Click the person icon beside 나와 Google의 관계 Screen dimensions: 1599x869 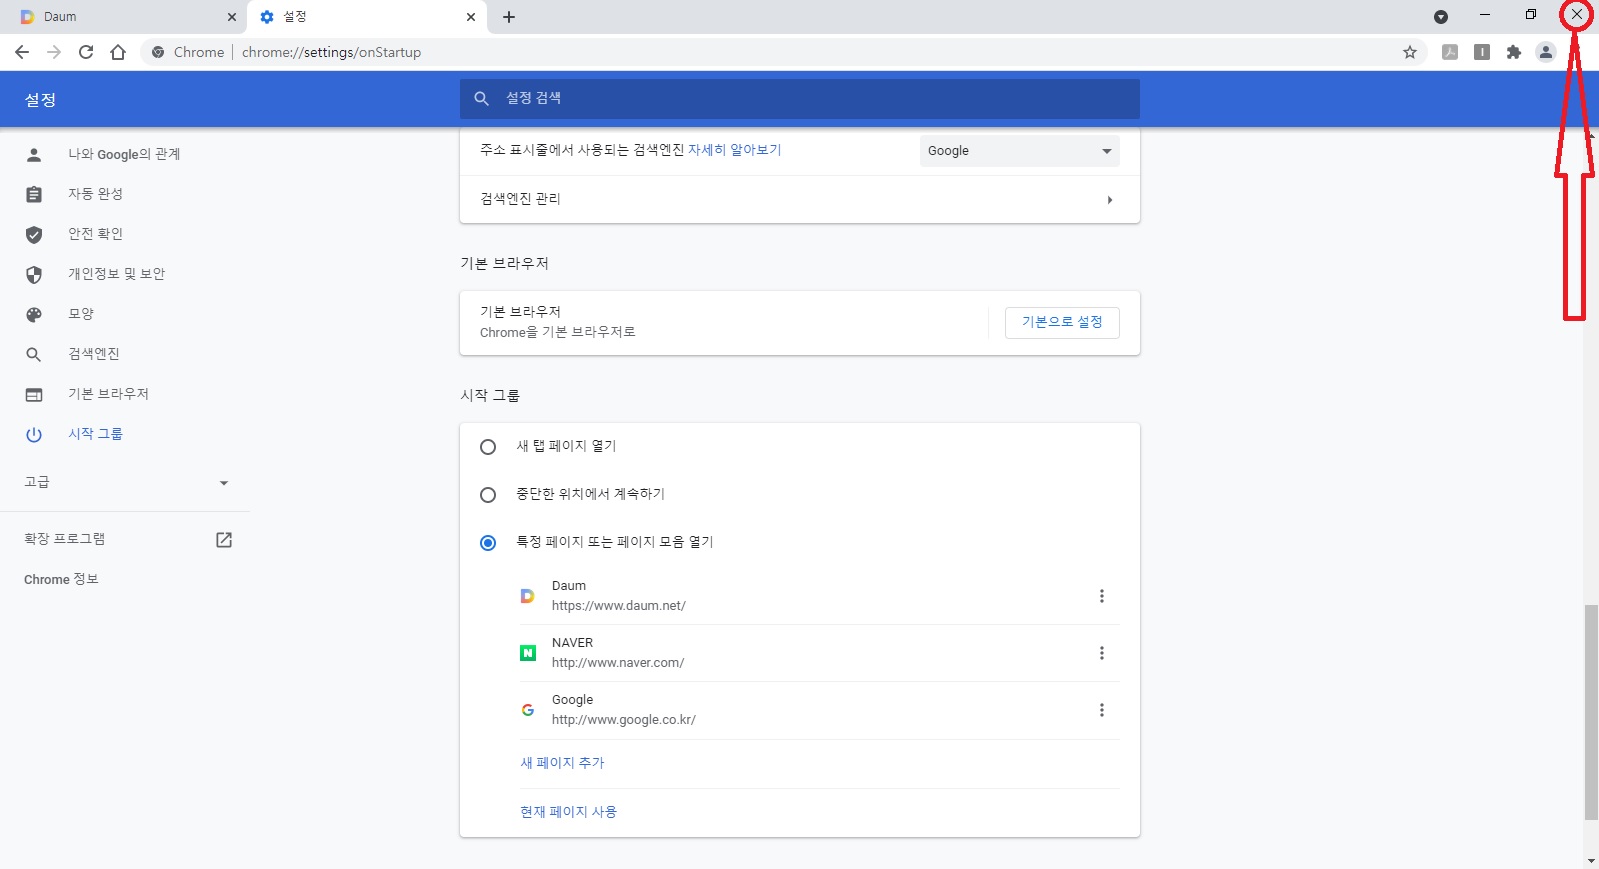(x=34, y=154)
